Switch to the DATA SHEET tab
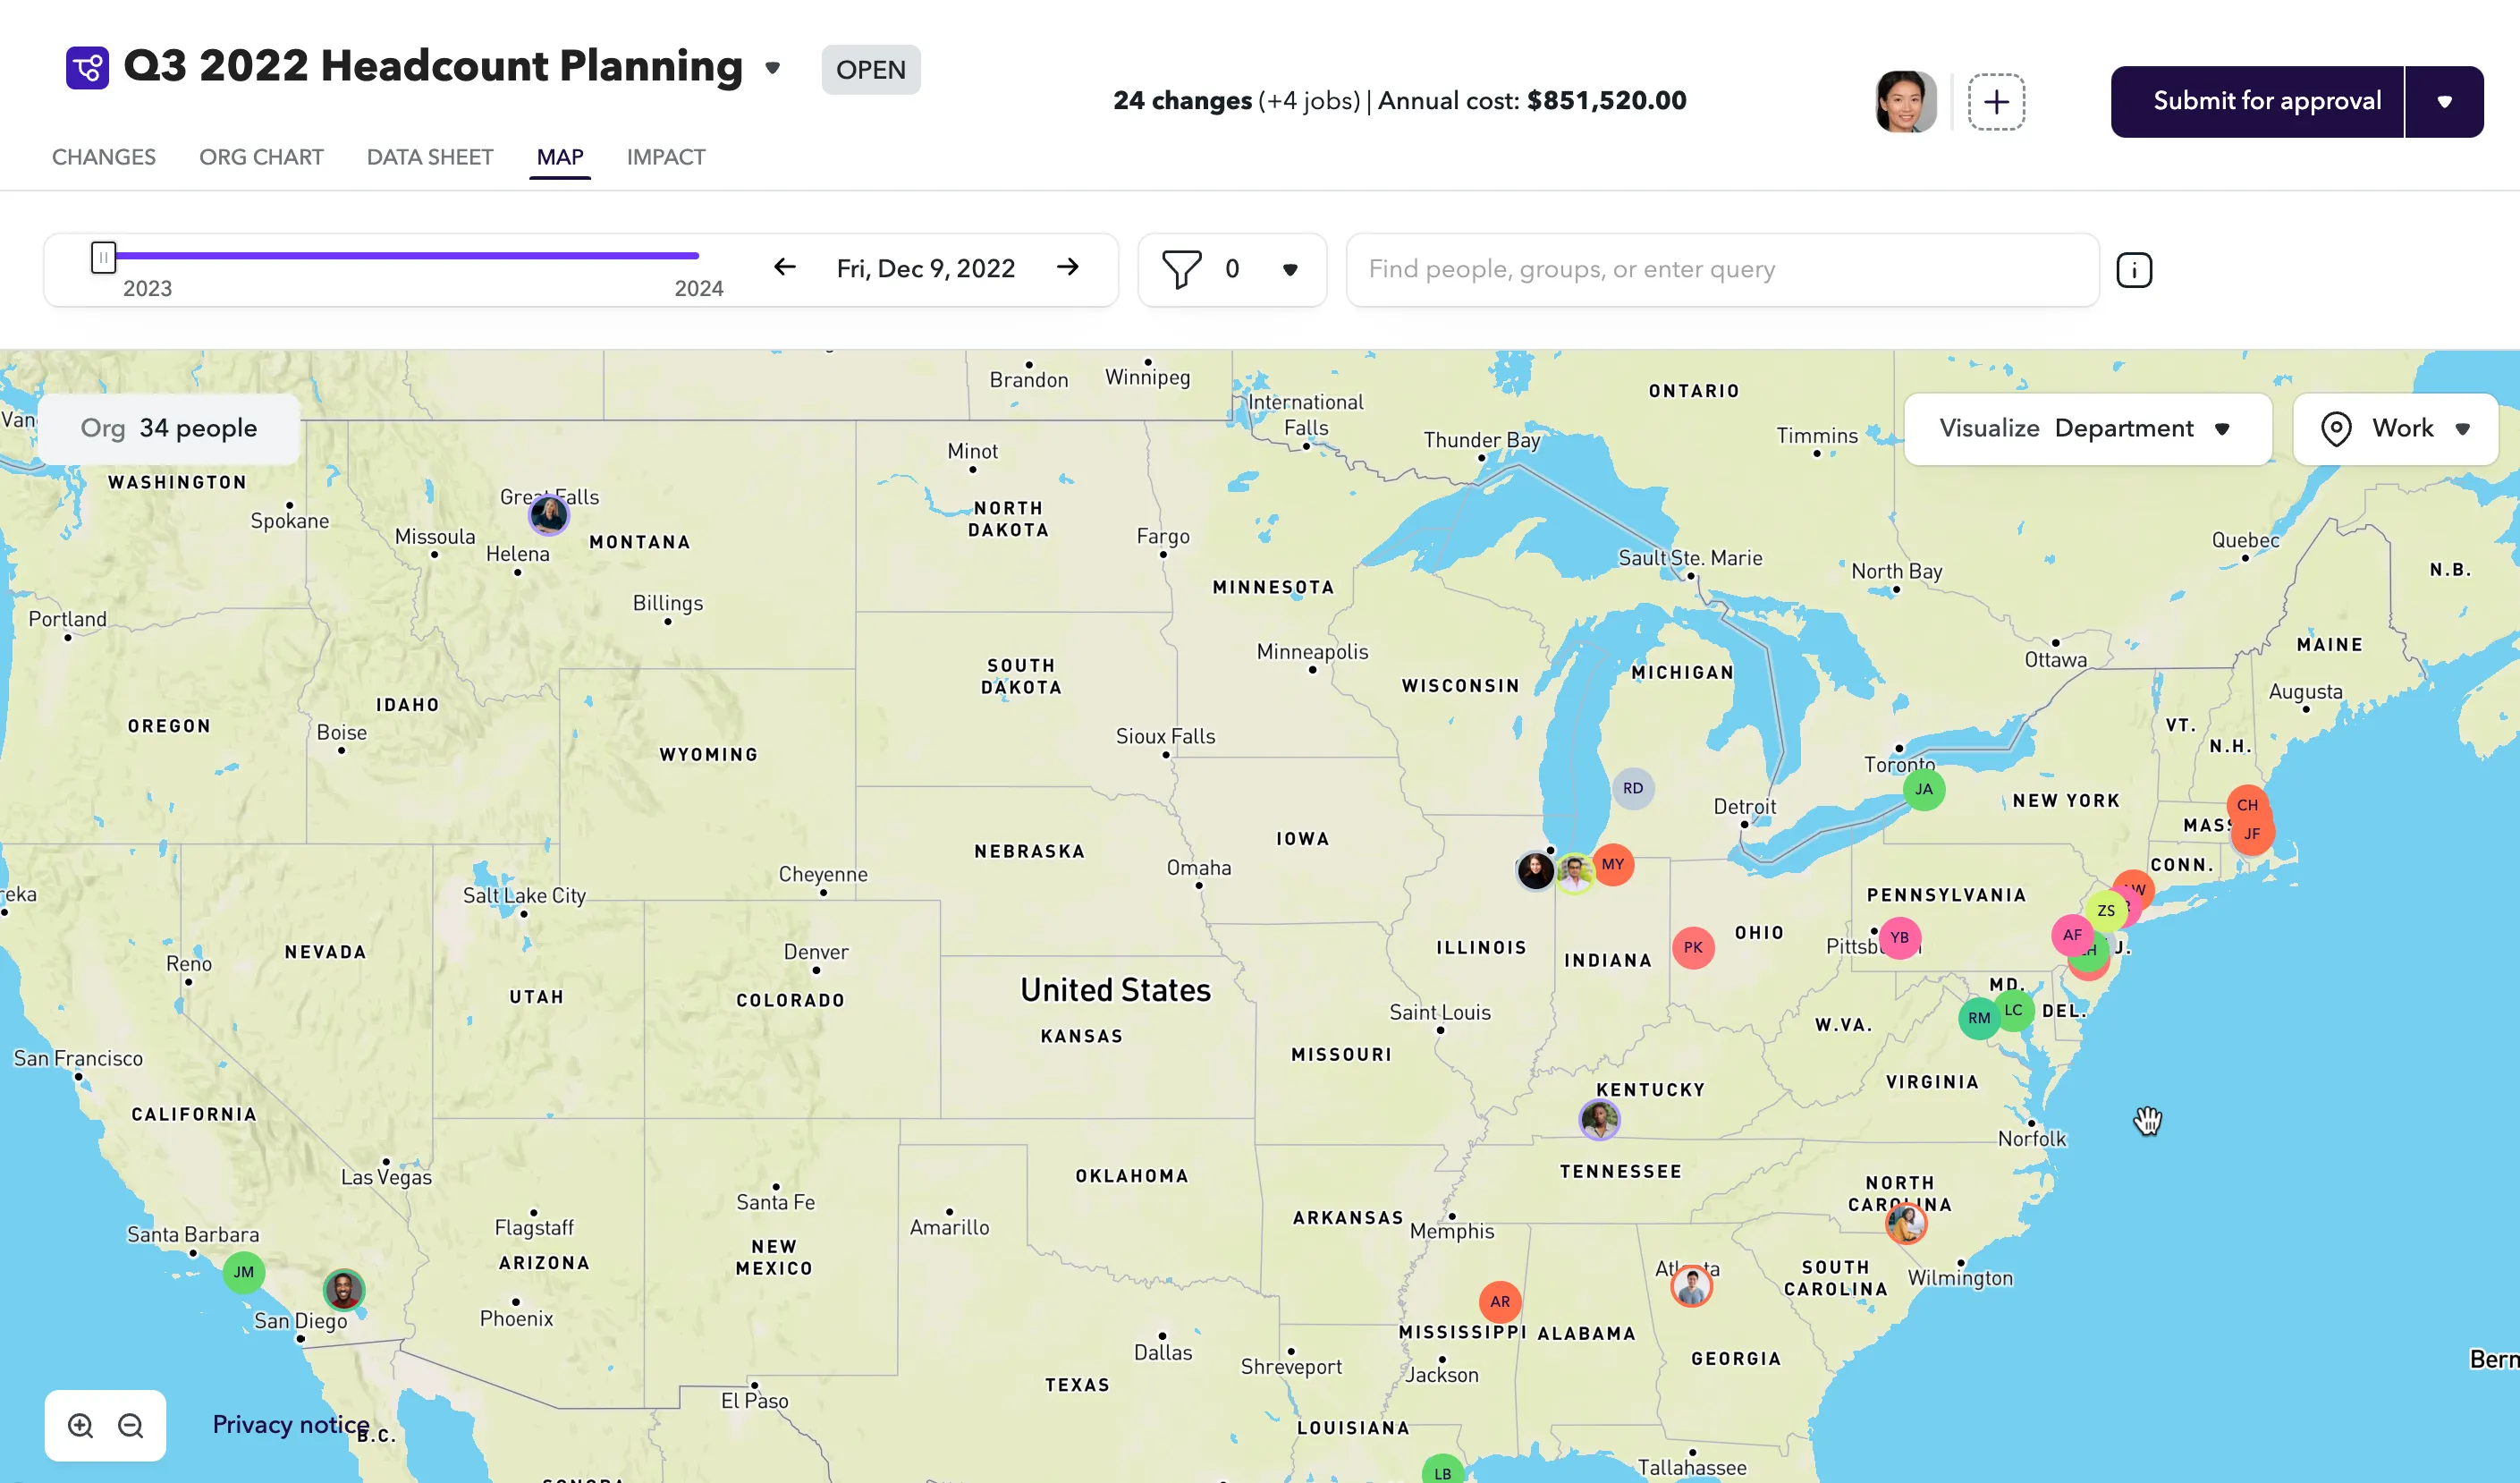 pos(430,157)
